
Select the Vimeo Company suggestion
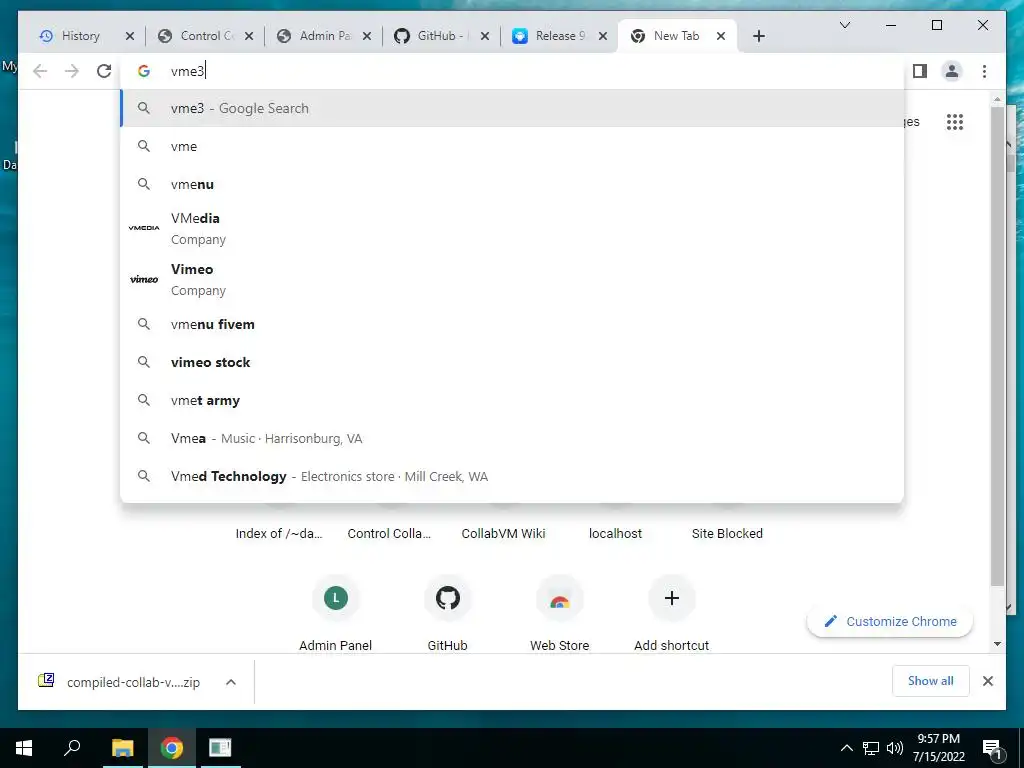click(513, 280)
